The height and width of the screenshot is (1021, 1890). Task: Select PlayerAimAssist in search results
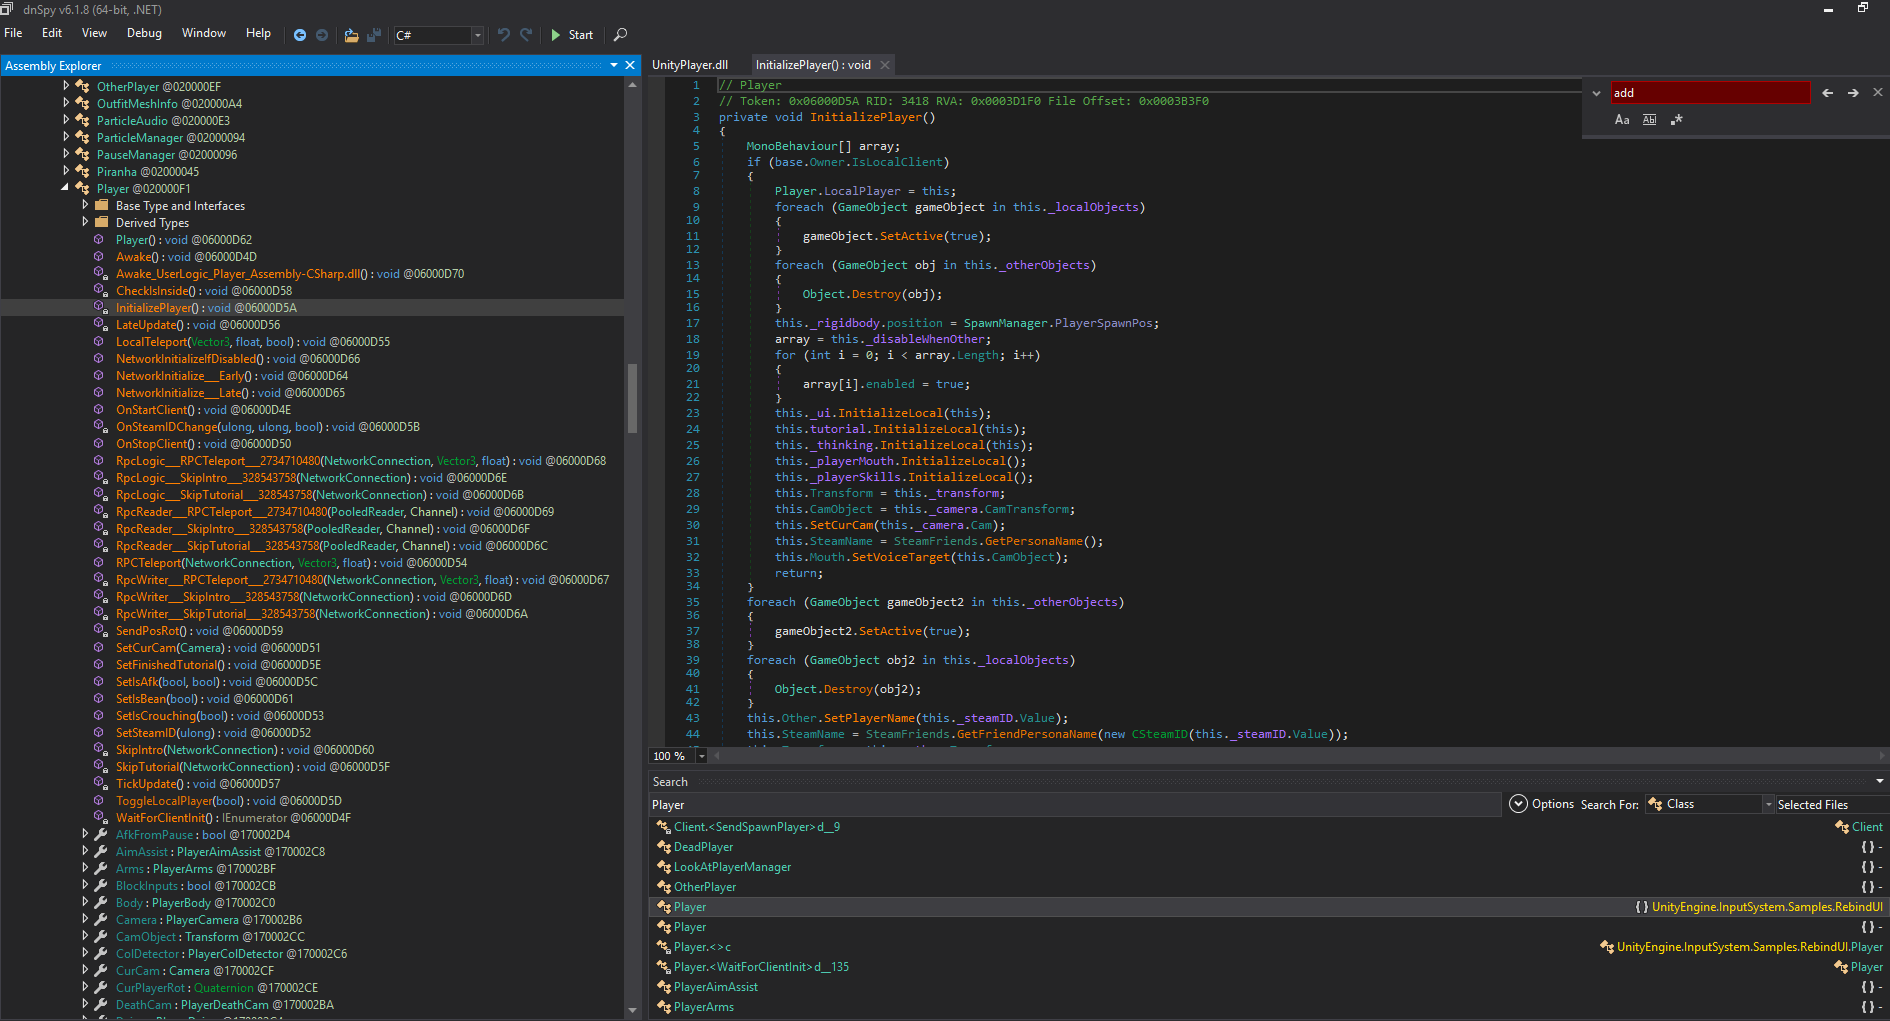point(715,987)
